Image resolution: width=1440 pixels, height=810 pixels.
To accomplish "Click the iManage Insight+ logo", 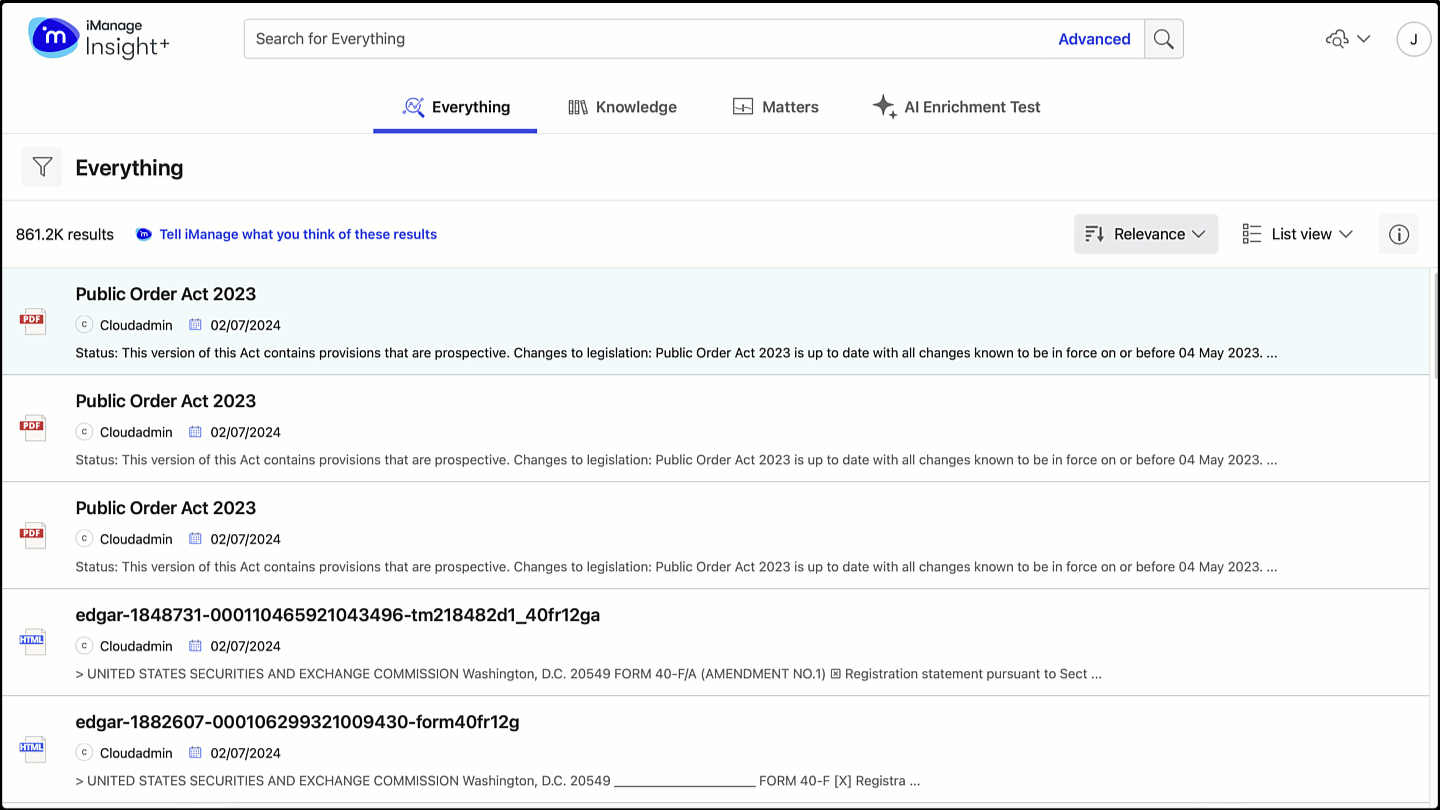I will pos(99,39).
